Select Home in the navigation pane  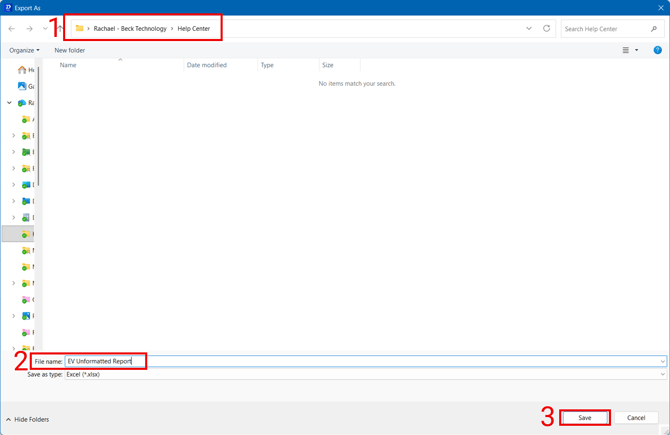[25, 70]
